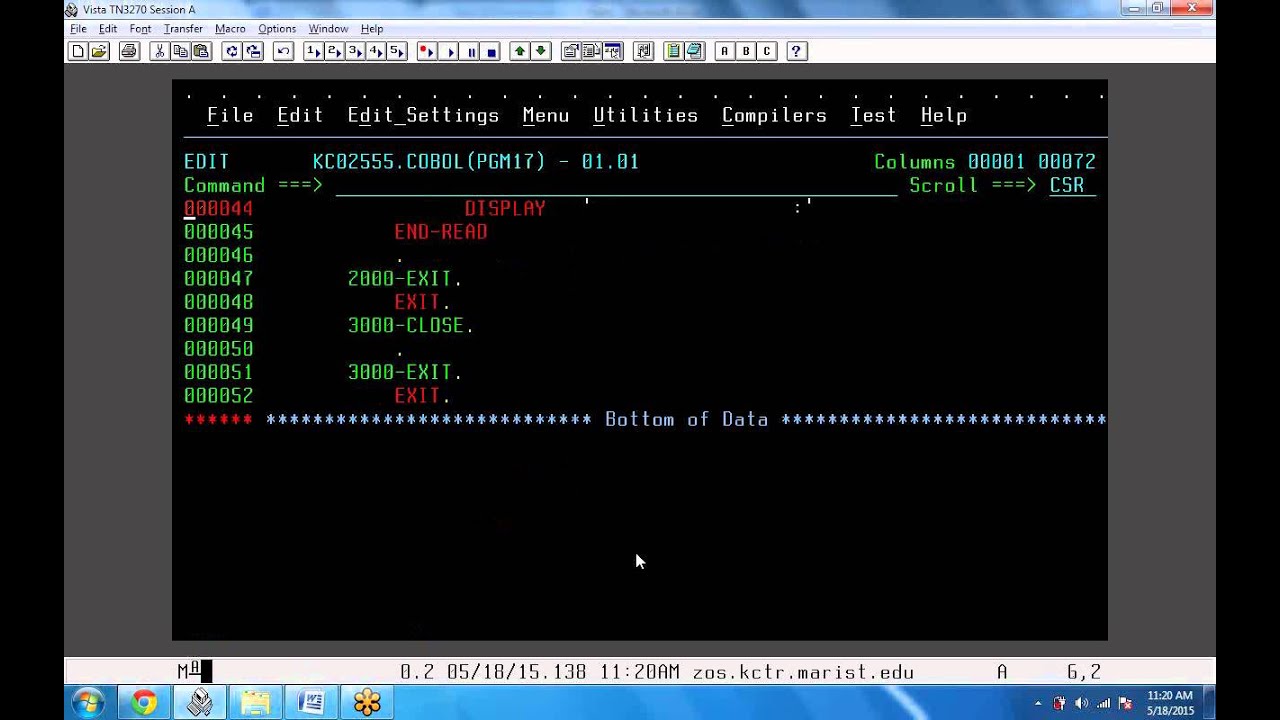Click the macro Stop square icon
Viewport: 1280px width, 720px height.
tap(491, 51)
